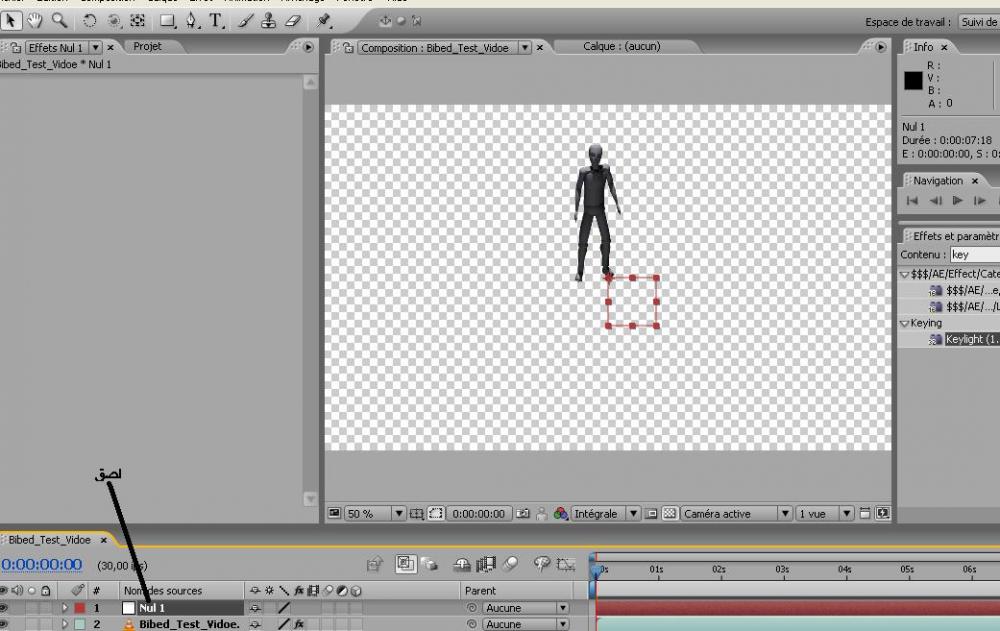This screenshot has height=631, width=1000.
Task: Select the Horizontal Type tool
Action: [216, 20]
